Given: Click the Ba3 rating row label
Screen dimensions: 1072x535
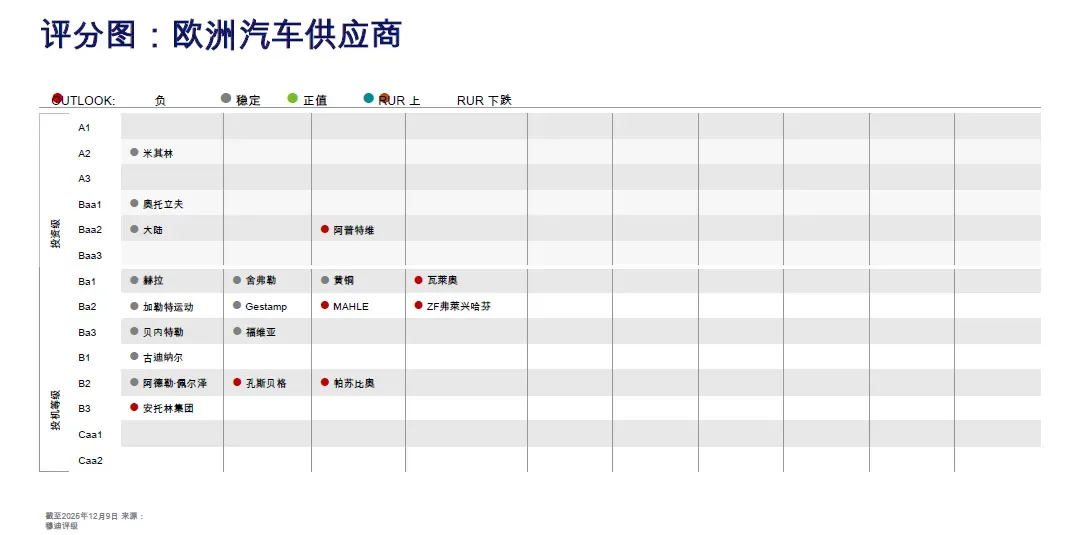Looking at the screenshot, I should [87, 332].
